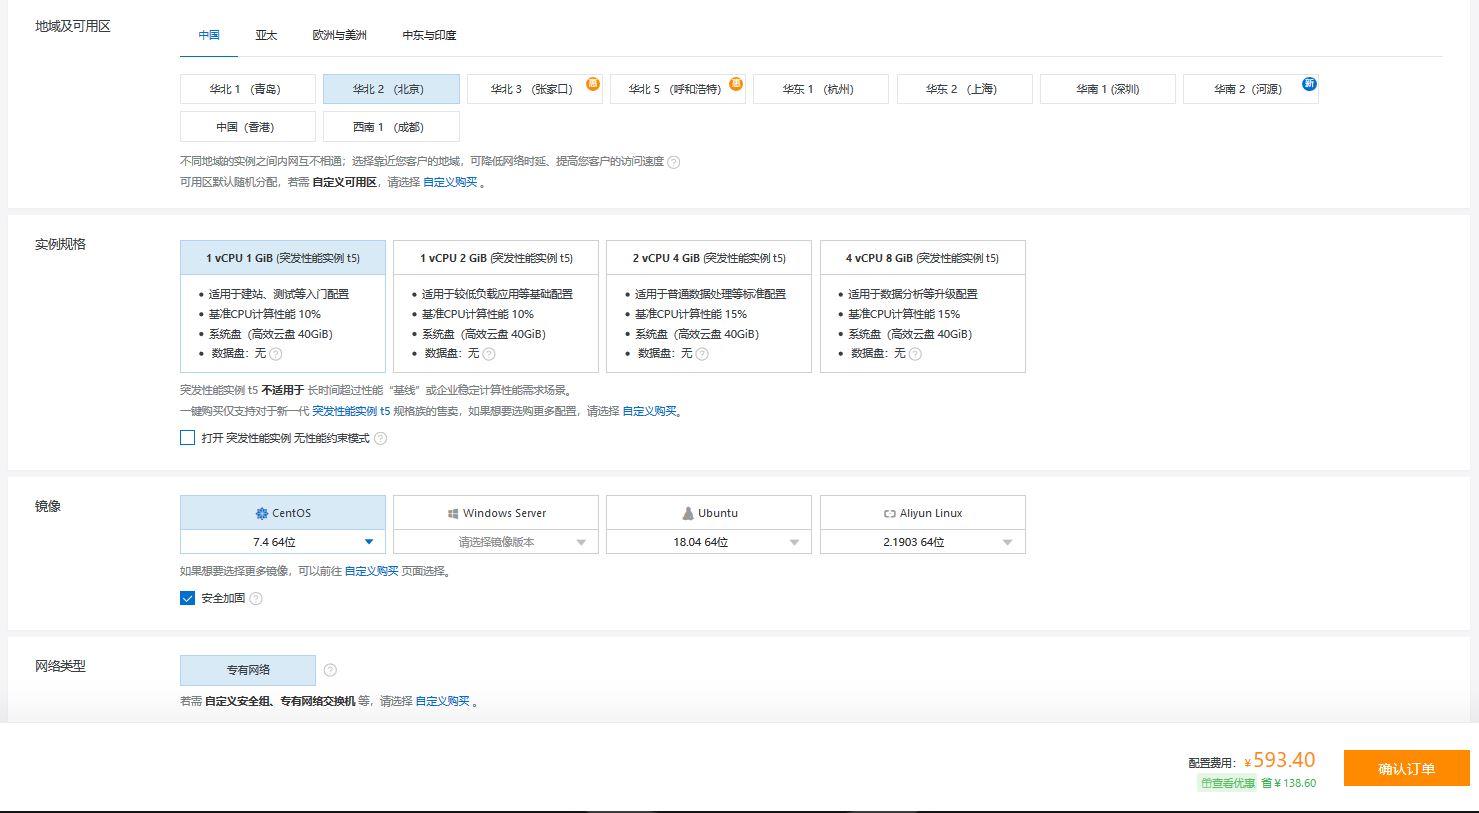Open the CentOS version dropdown

coord(368,541)
